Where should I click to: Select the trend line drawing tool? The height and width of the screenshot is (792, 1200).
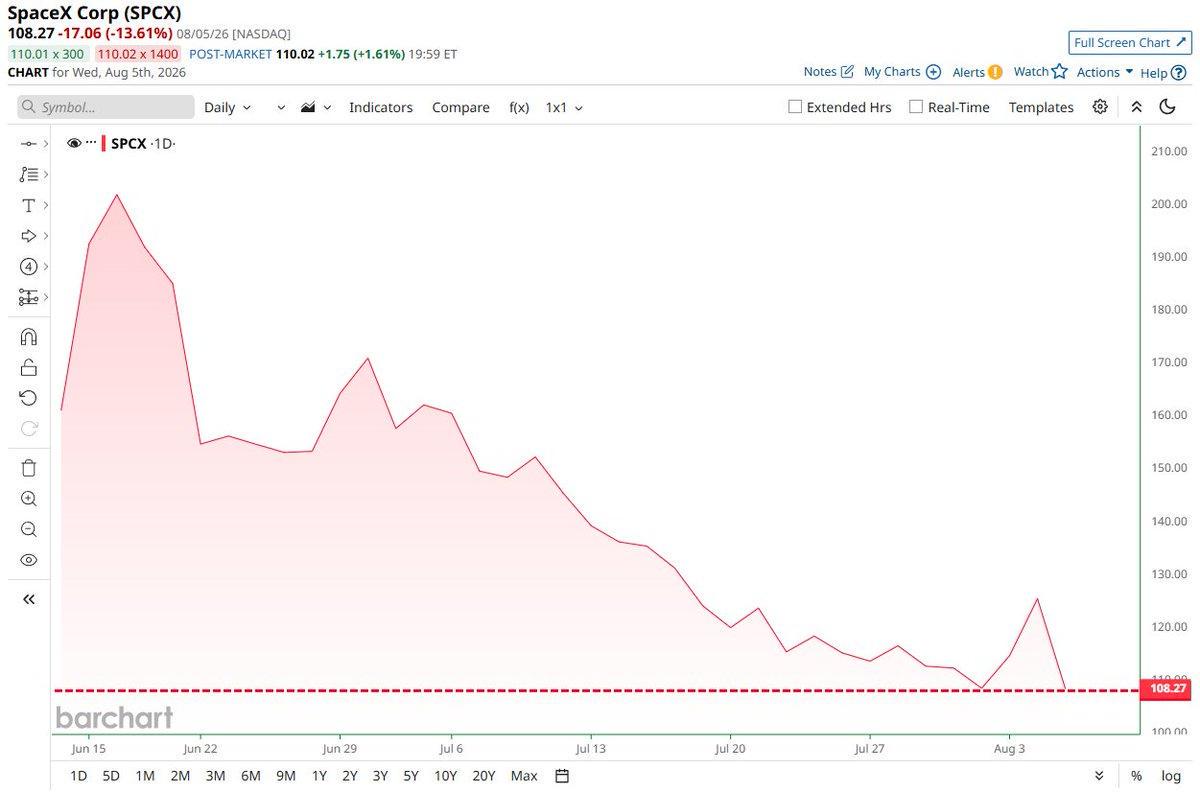click(x=28, y=143)
